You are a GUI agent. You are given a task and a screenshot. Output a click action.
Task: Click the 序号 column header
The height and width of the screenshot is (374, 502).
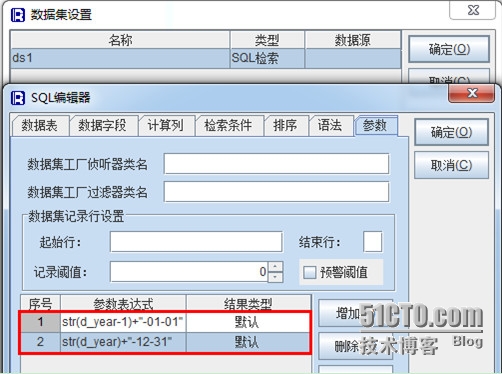tap(40, 304)
